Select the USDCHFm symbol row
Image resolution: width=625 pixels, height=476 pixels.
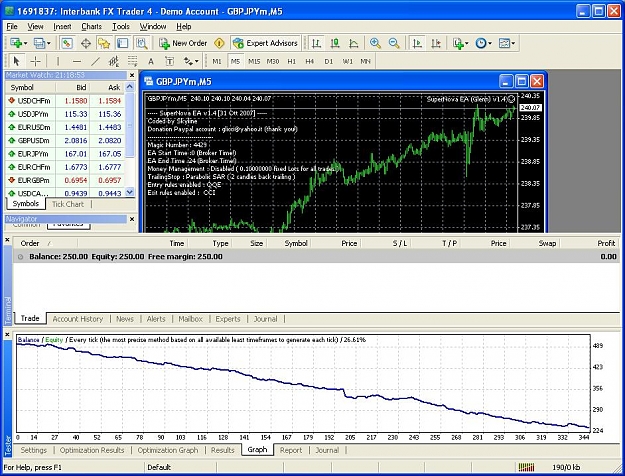(65, 101)
